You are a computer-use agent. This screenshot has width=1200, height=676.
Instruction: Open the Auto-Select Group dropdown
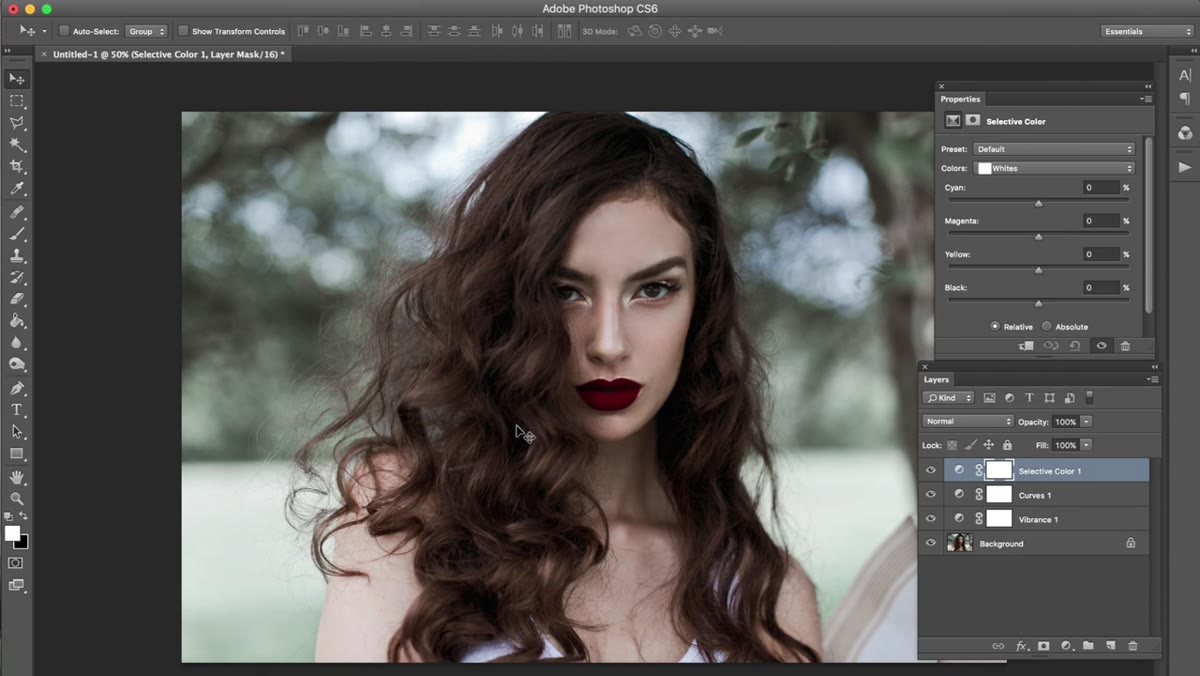[x=146, y=31]
